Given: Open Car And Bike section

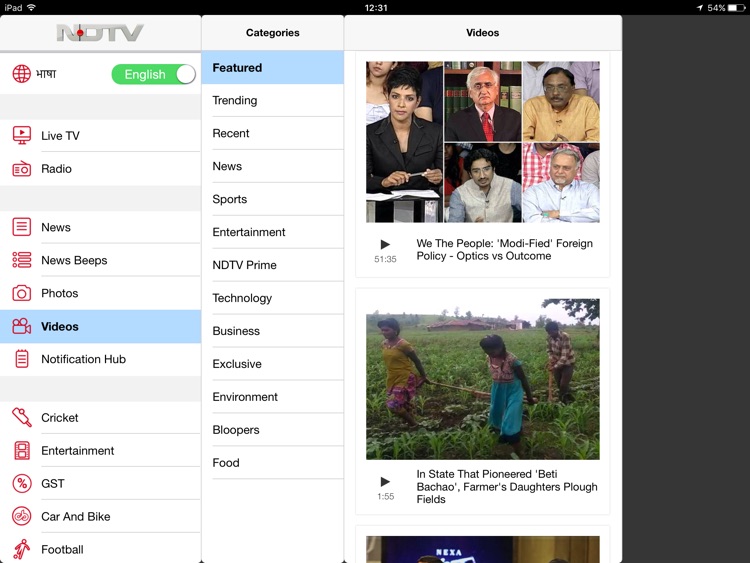Looking at the screenshot, I should (100, 517).
